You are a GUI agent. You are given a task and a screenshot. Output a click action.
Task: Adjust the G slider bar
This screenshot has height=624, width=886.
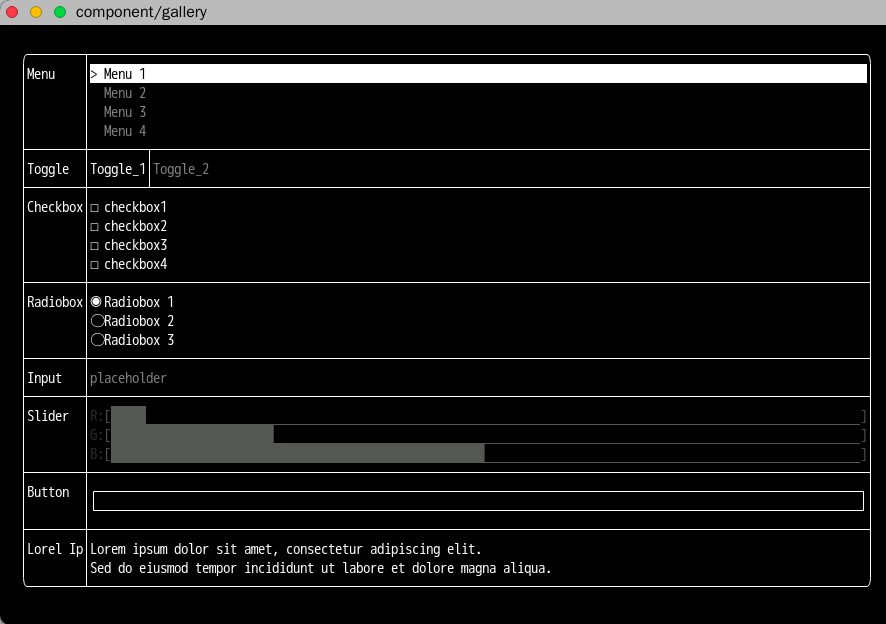(x=485, y=435)
